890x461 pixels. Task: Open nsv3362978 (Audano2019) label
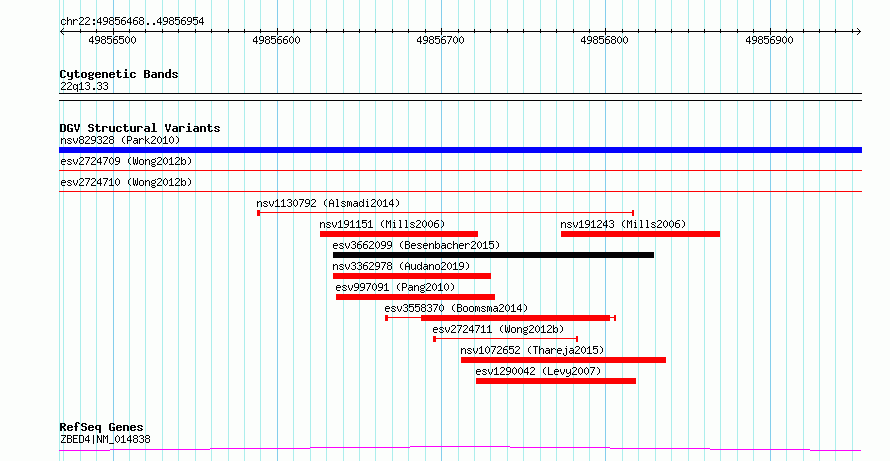coord(401,266)
